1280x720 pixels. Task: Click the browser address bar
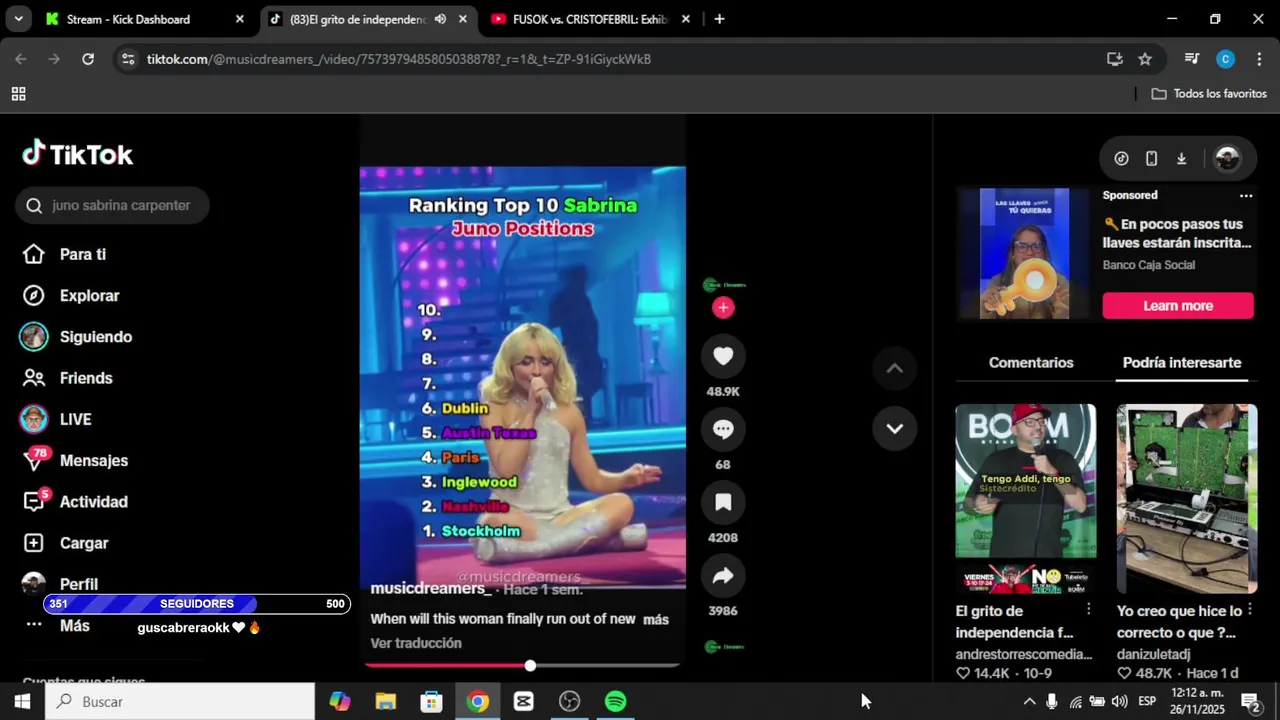coord(609,59)
